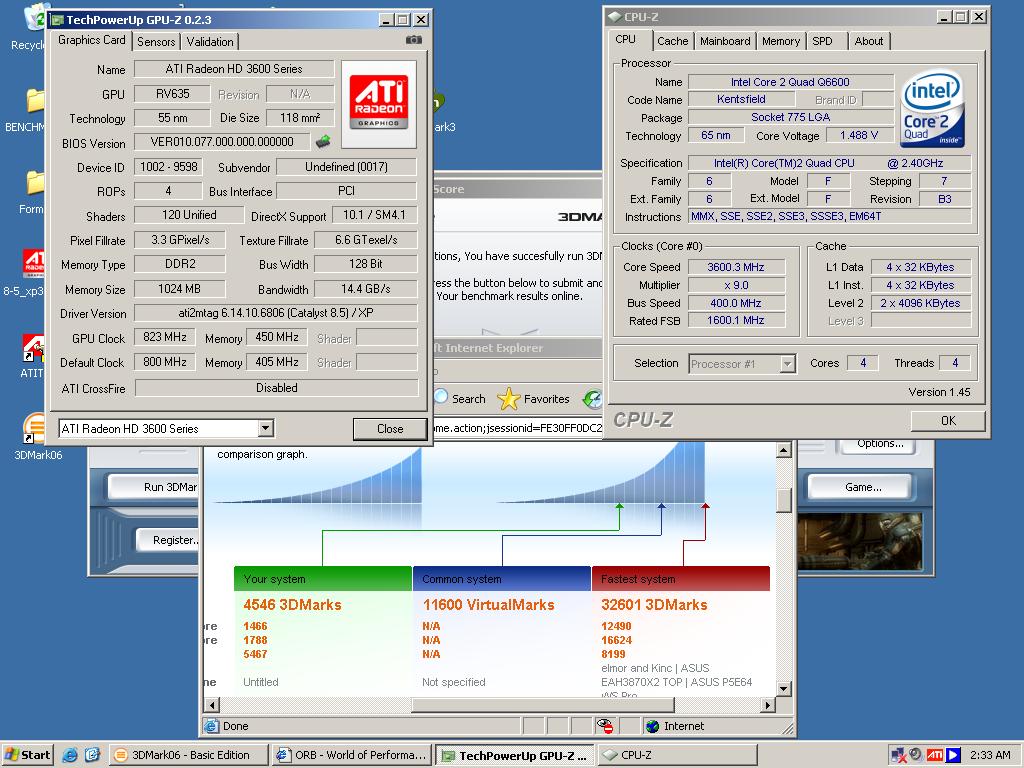
Task: Click the Favorites star in Internet Explorer
Action: [508, 398]
